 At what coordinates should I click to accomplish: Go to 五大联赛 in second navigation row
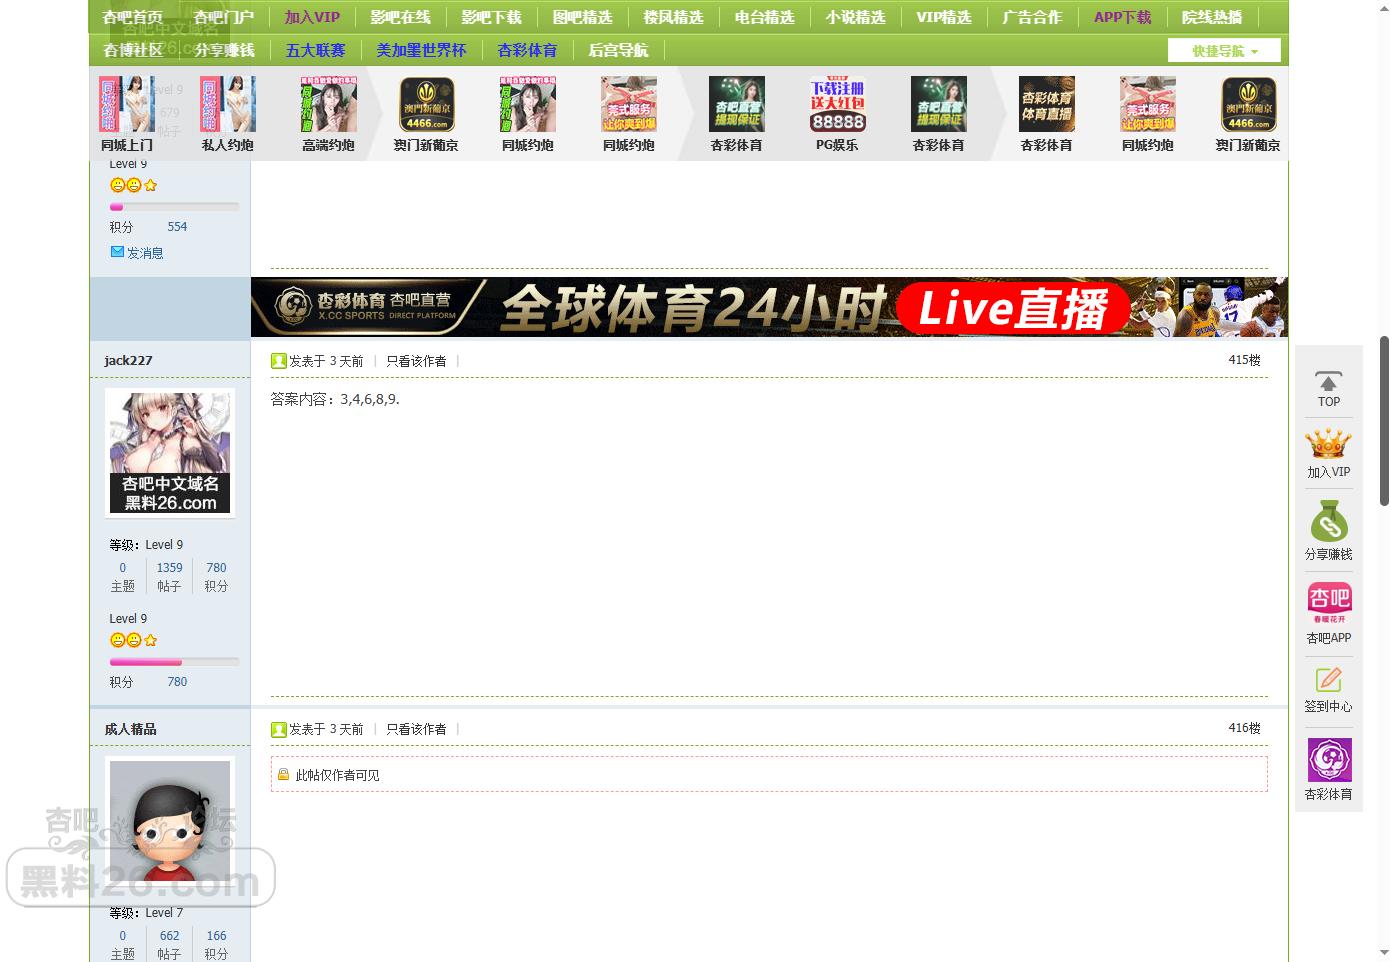(315, 50)
